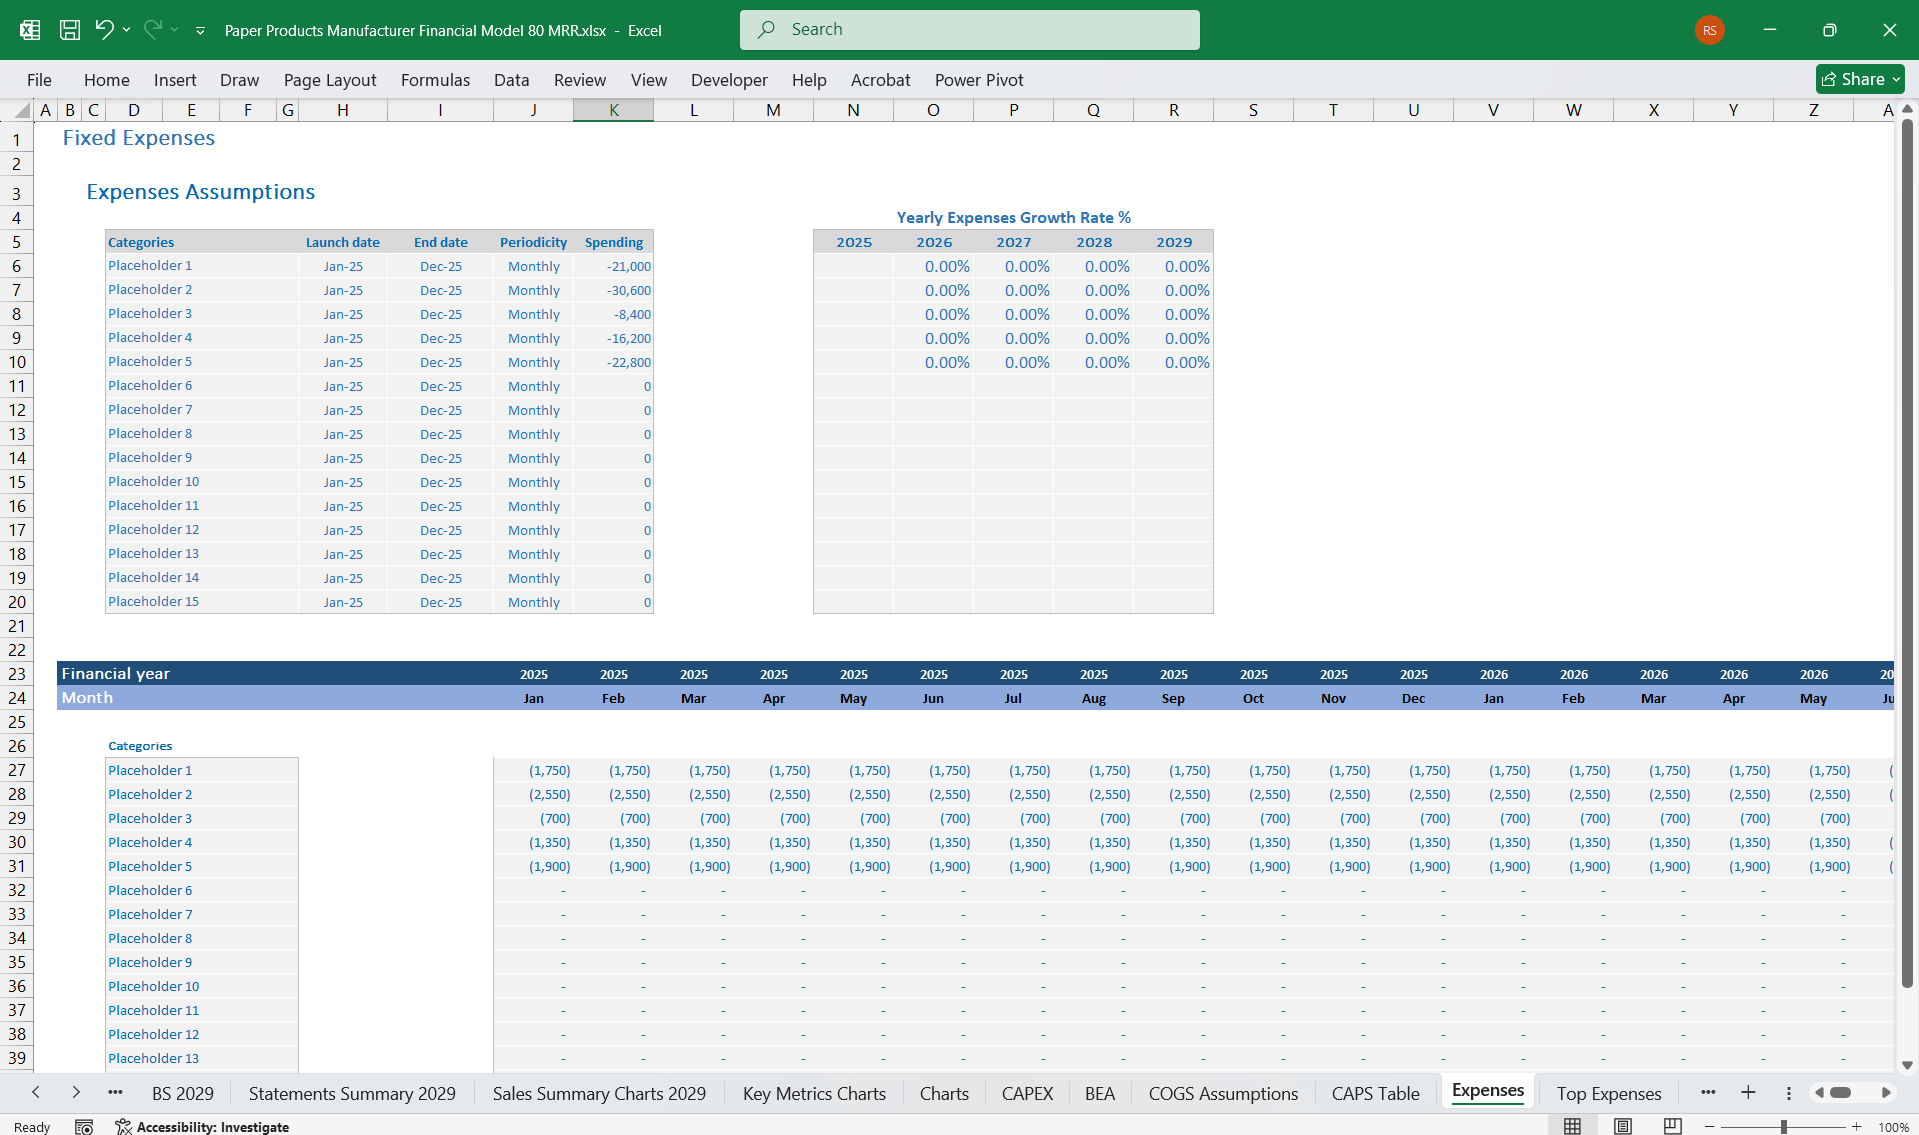Expand hidden sheet tabs via the ellipsis
This screenshot has width=1919, height=1135.
(115, 1093)
